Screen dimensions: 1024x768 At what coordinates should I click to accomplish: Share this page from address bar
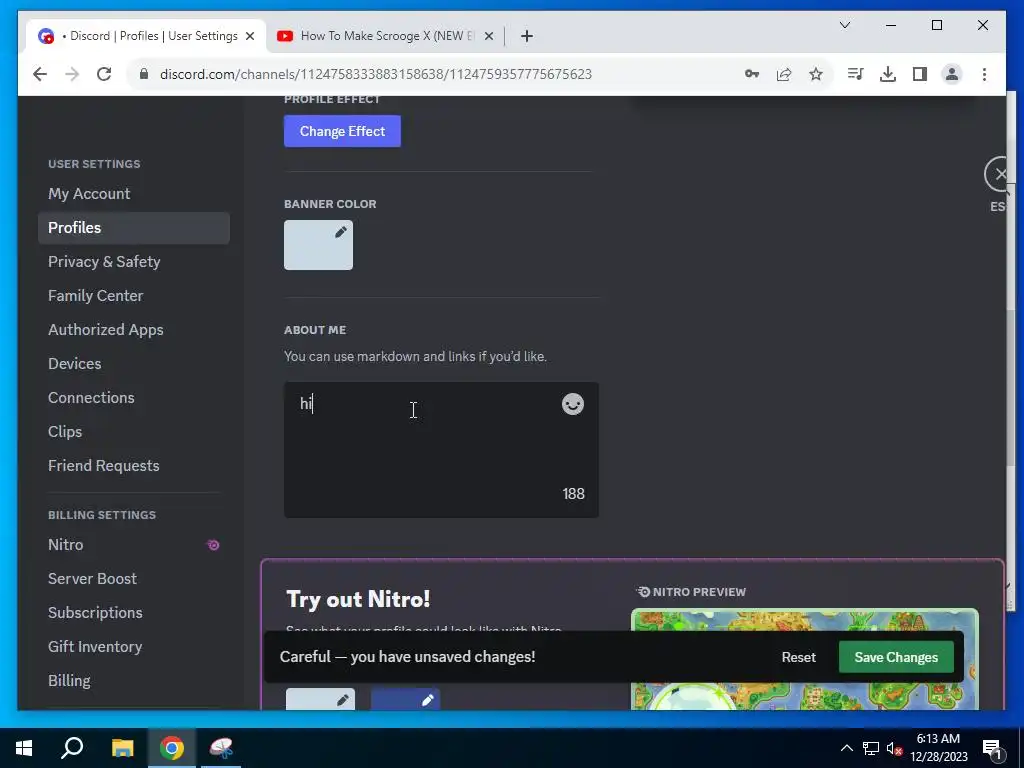pyautogui.click(x=784, y=74)
